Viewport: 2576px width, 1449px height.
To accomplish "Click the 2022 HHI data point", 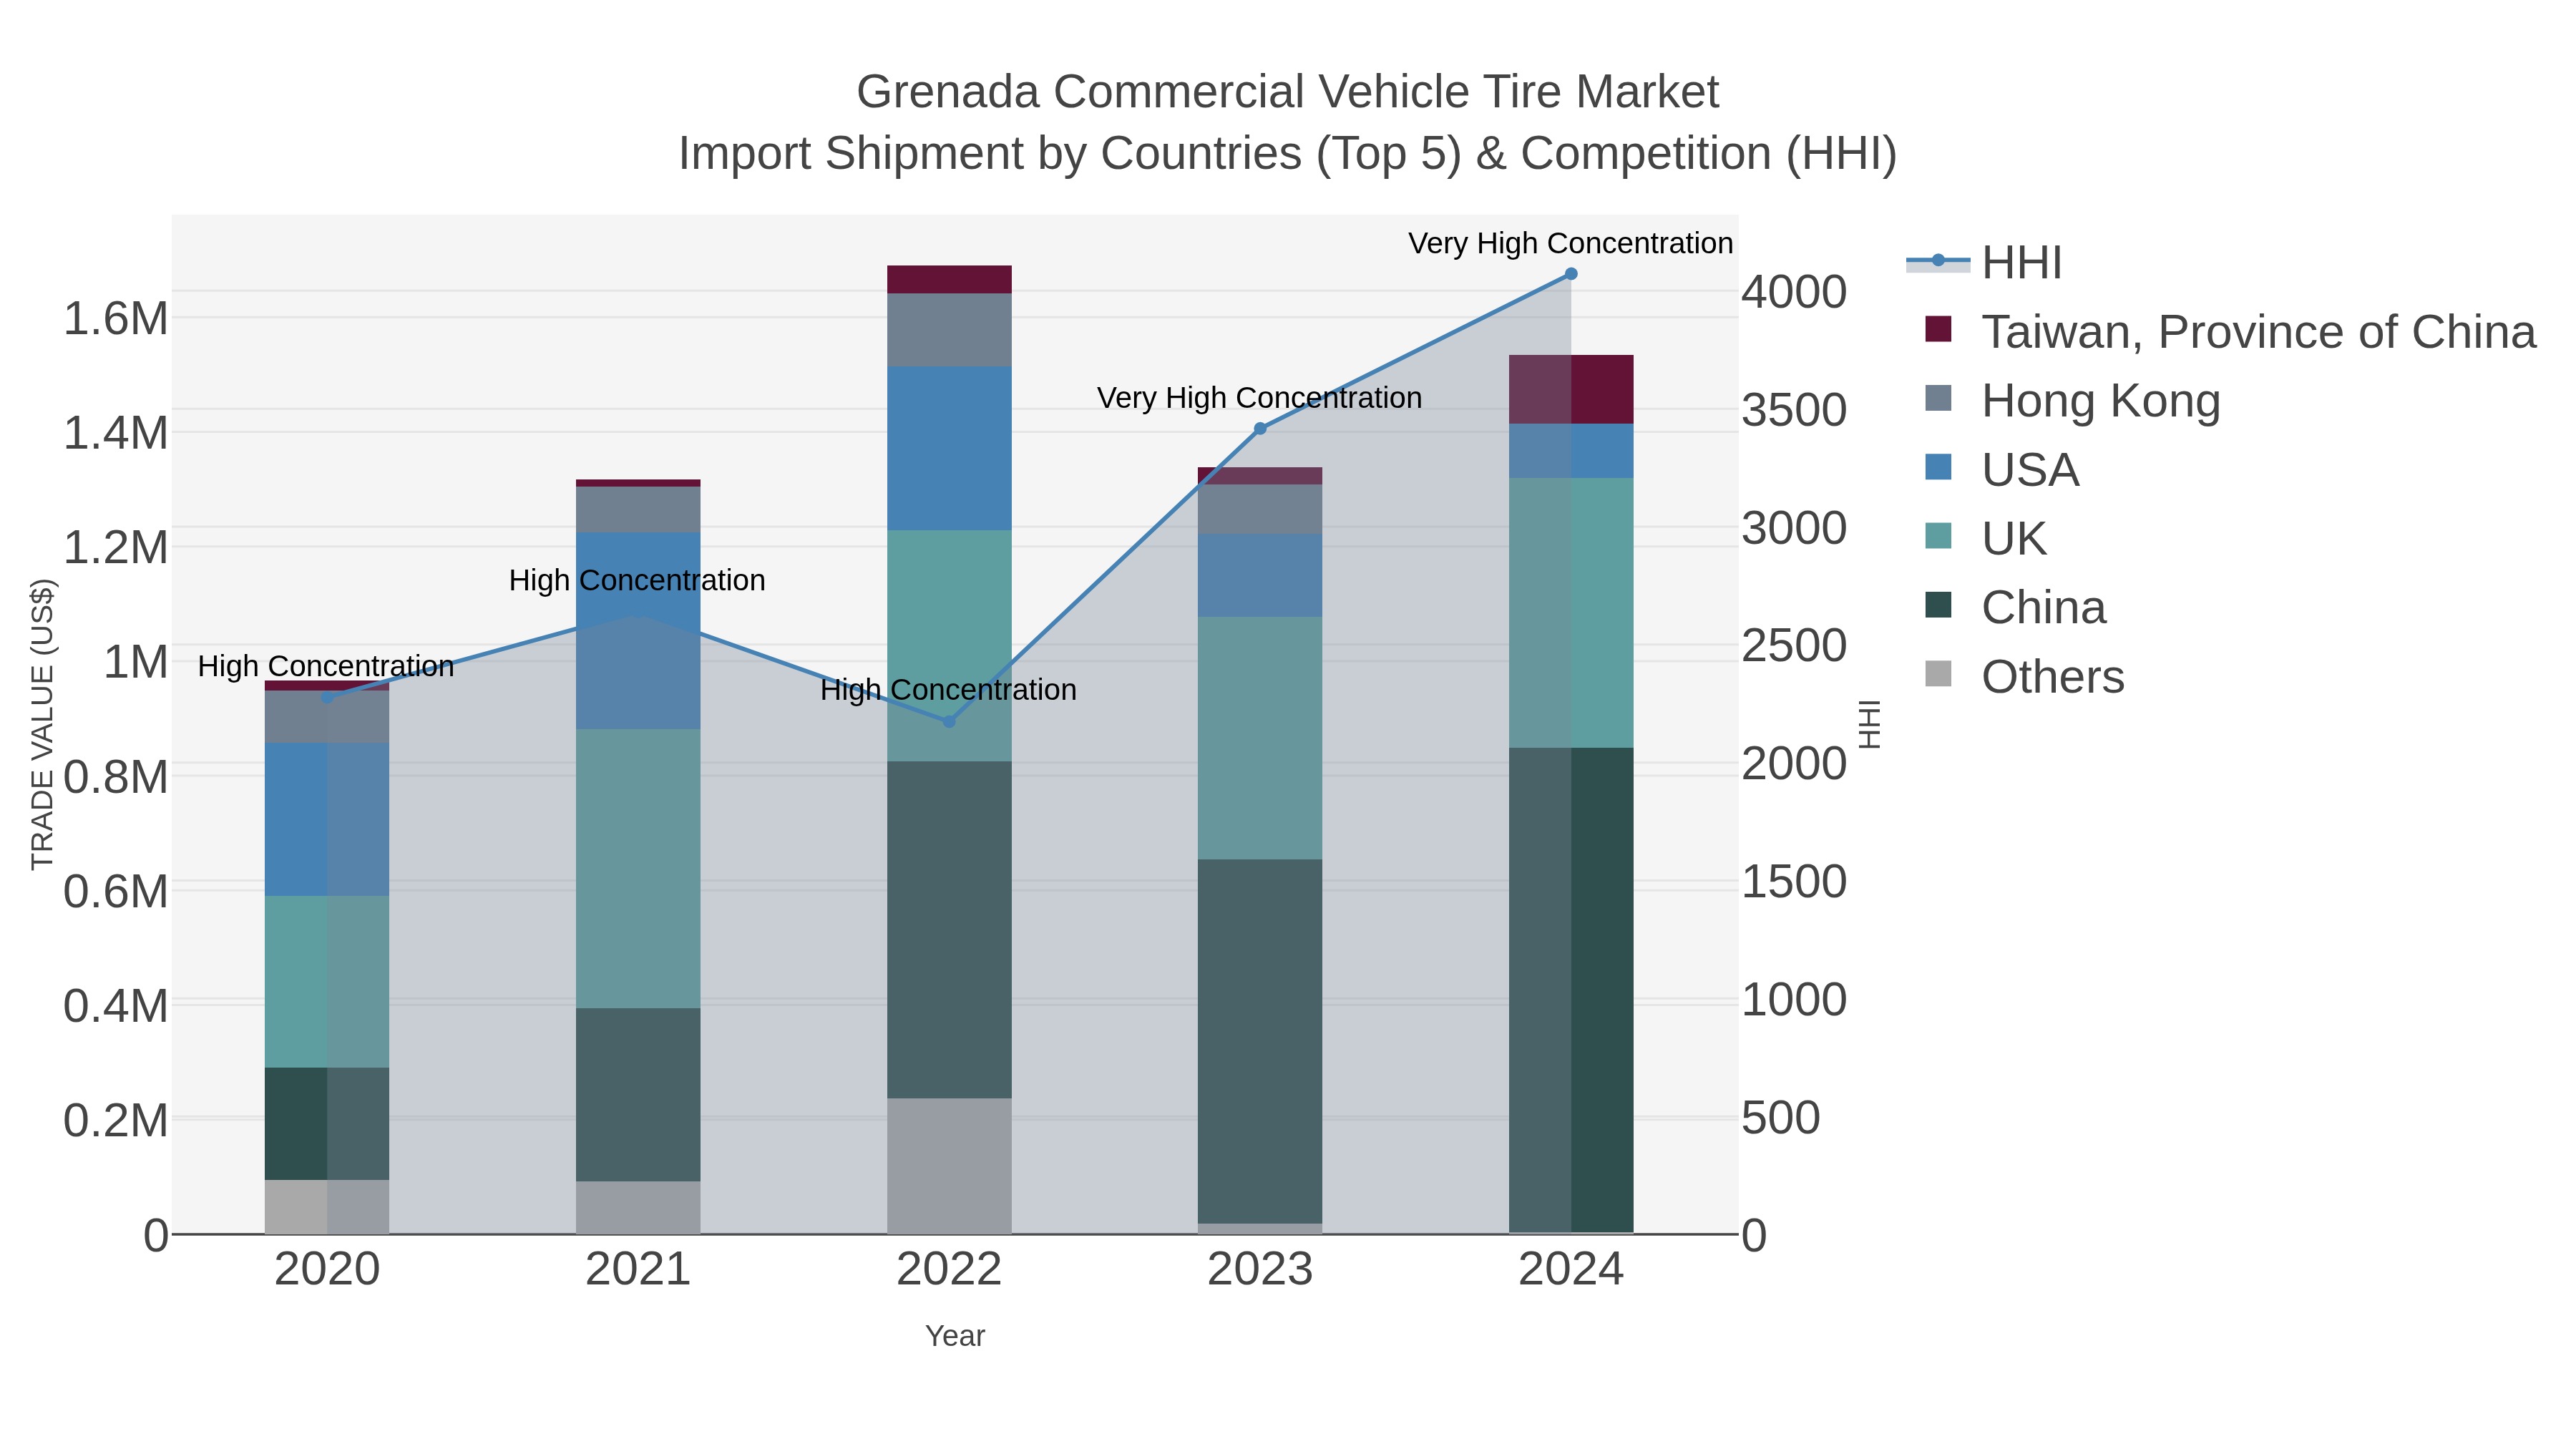I will coord(950,721).
